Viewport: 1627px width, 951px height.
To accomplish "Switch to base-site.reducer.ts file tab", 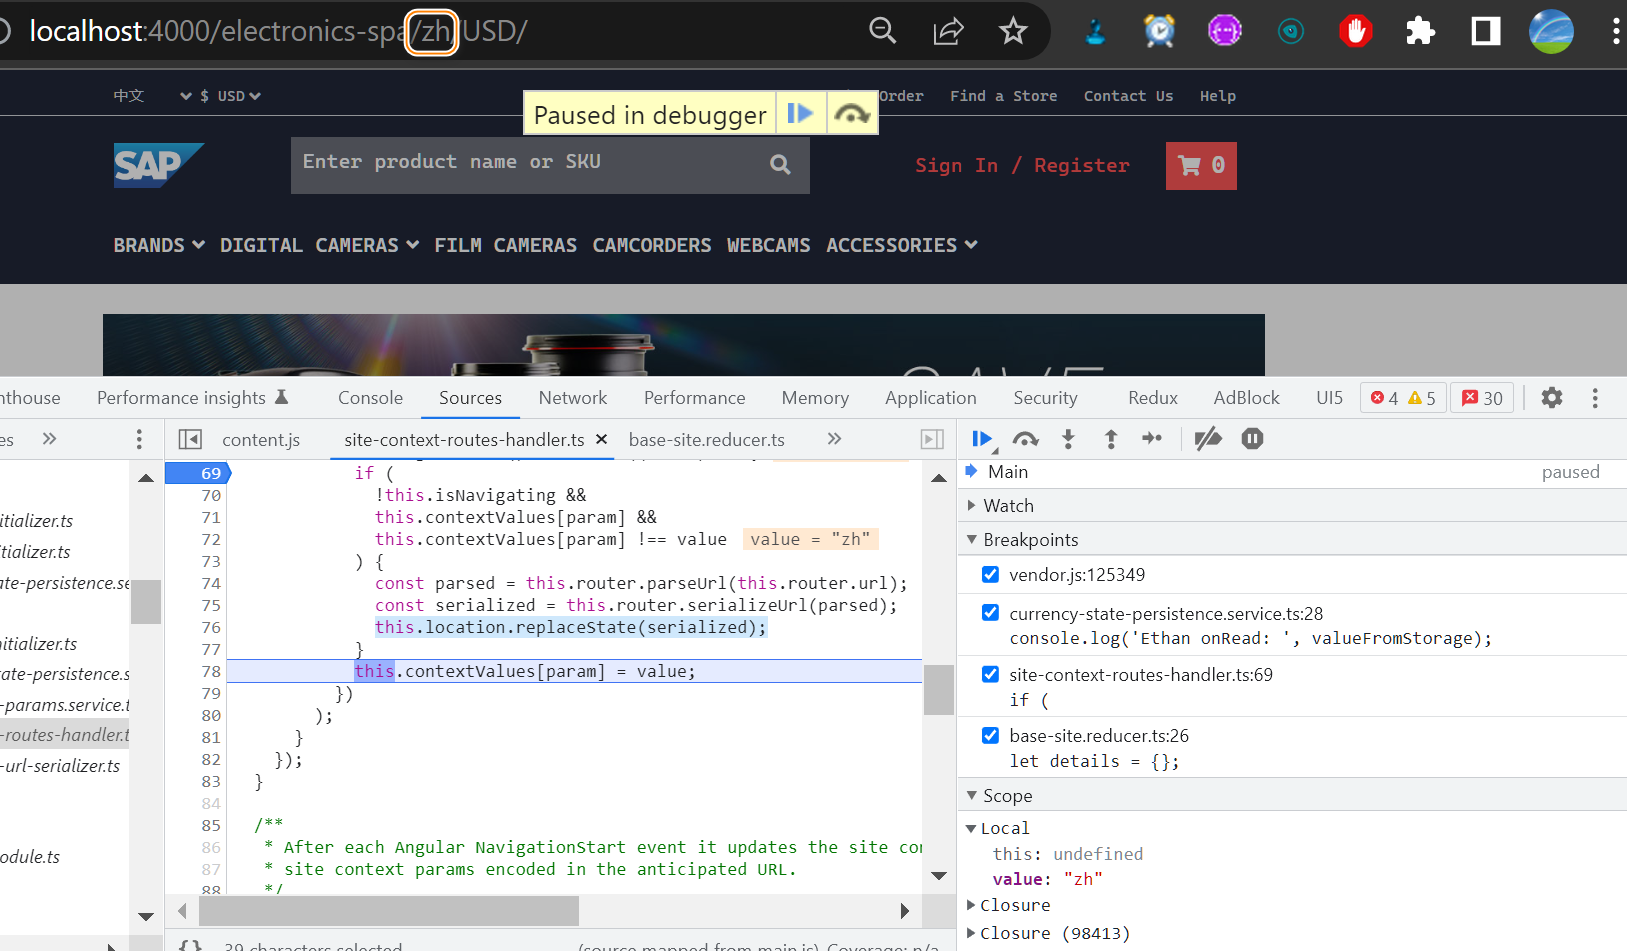I will (x=707, y=439).
